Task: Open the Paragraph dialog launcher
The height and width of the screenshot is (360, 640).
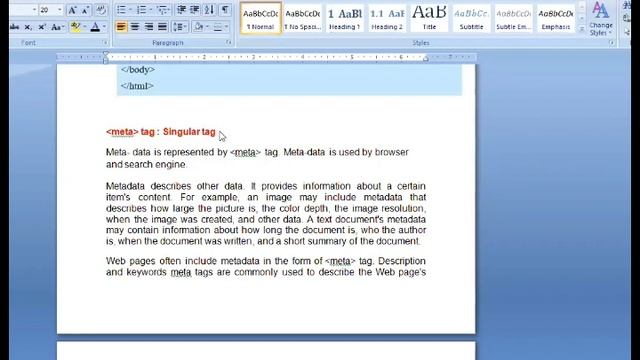Action: 229,42
